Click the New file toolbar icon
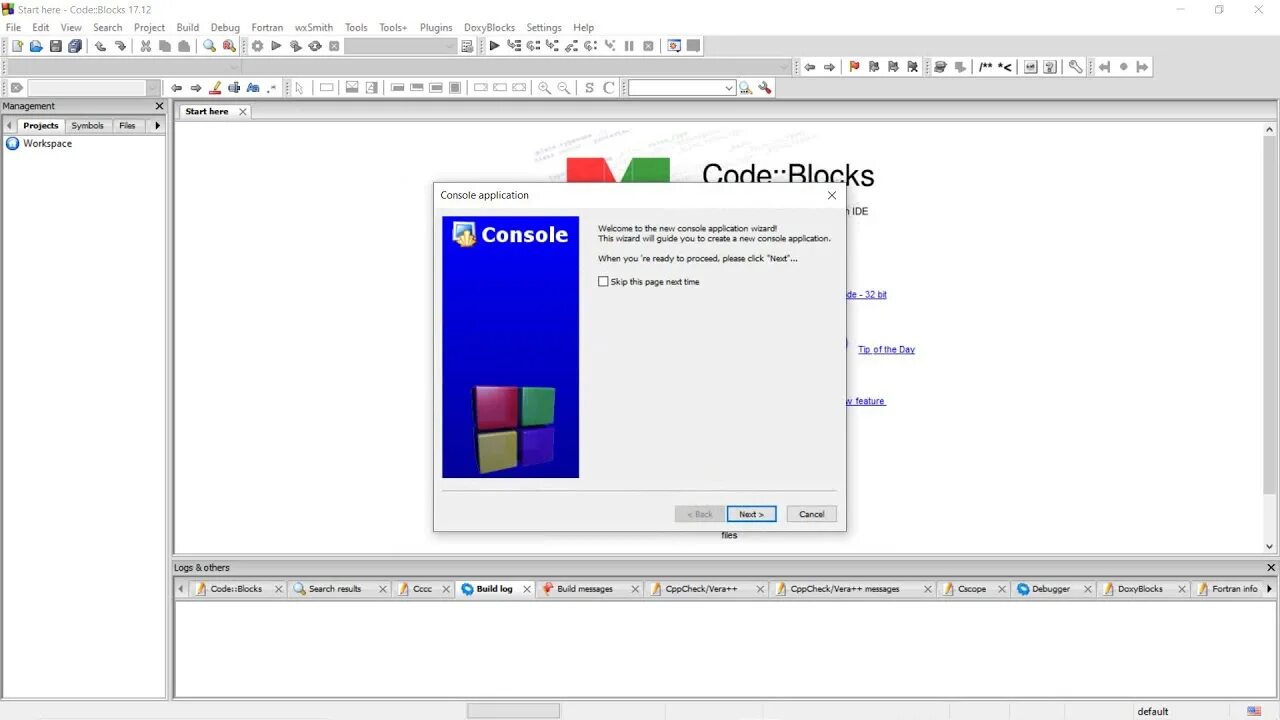The height and width of the screenshot is (720, 1280). [17, 46]
